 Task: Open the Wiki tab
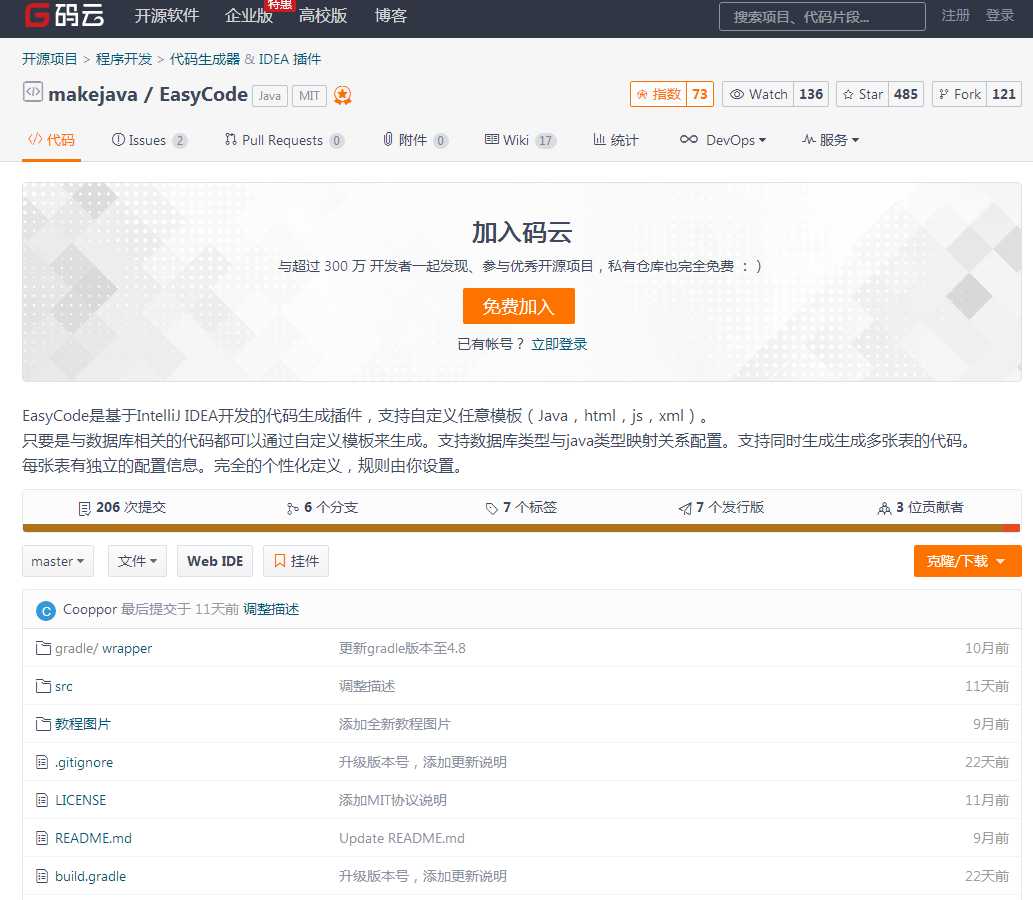(520, 140)
